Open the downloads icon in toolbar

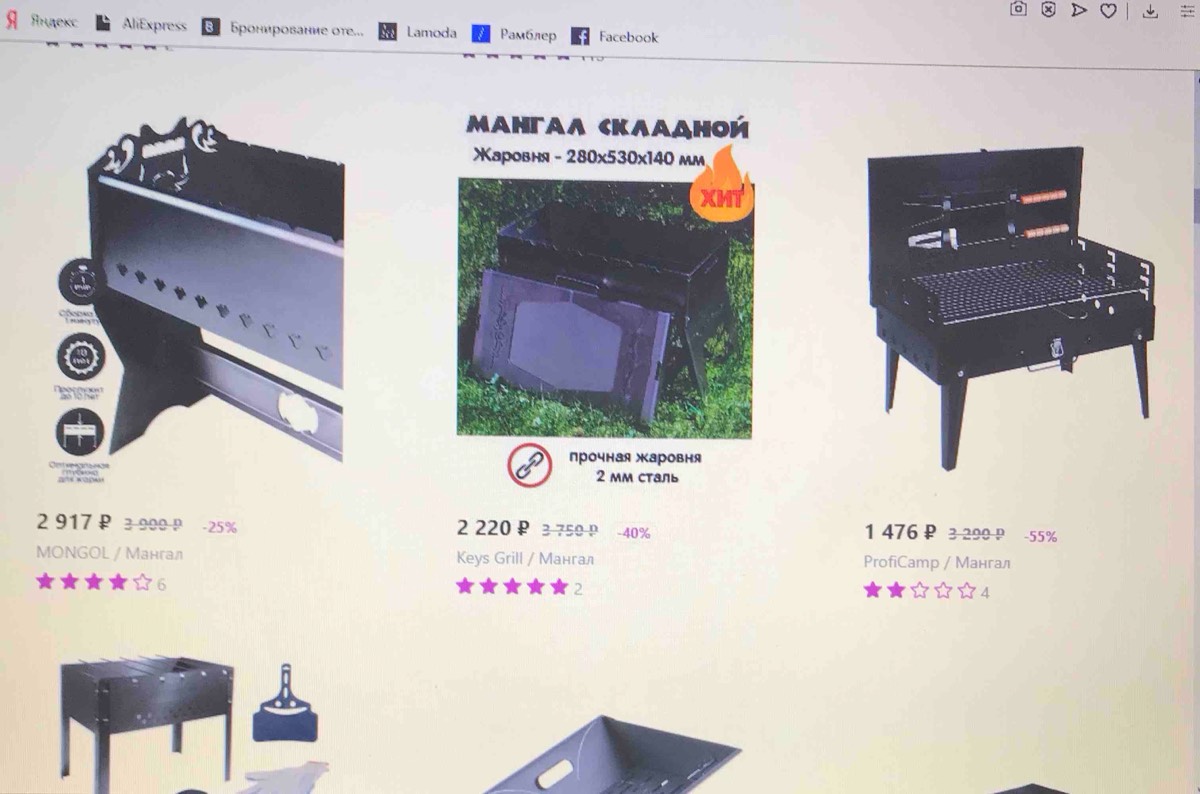coord(1150,11)
